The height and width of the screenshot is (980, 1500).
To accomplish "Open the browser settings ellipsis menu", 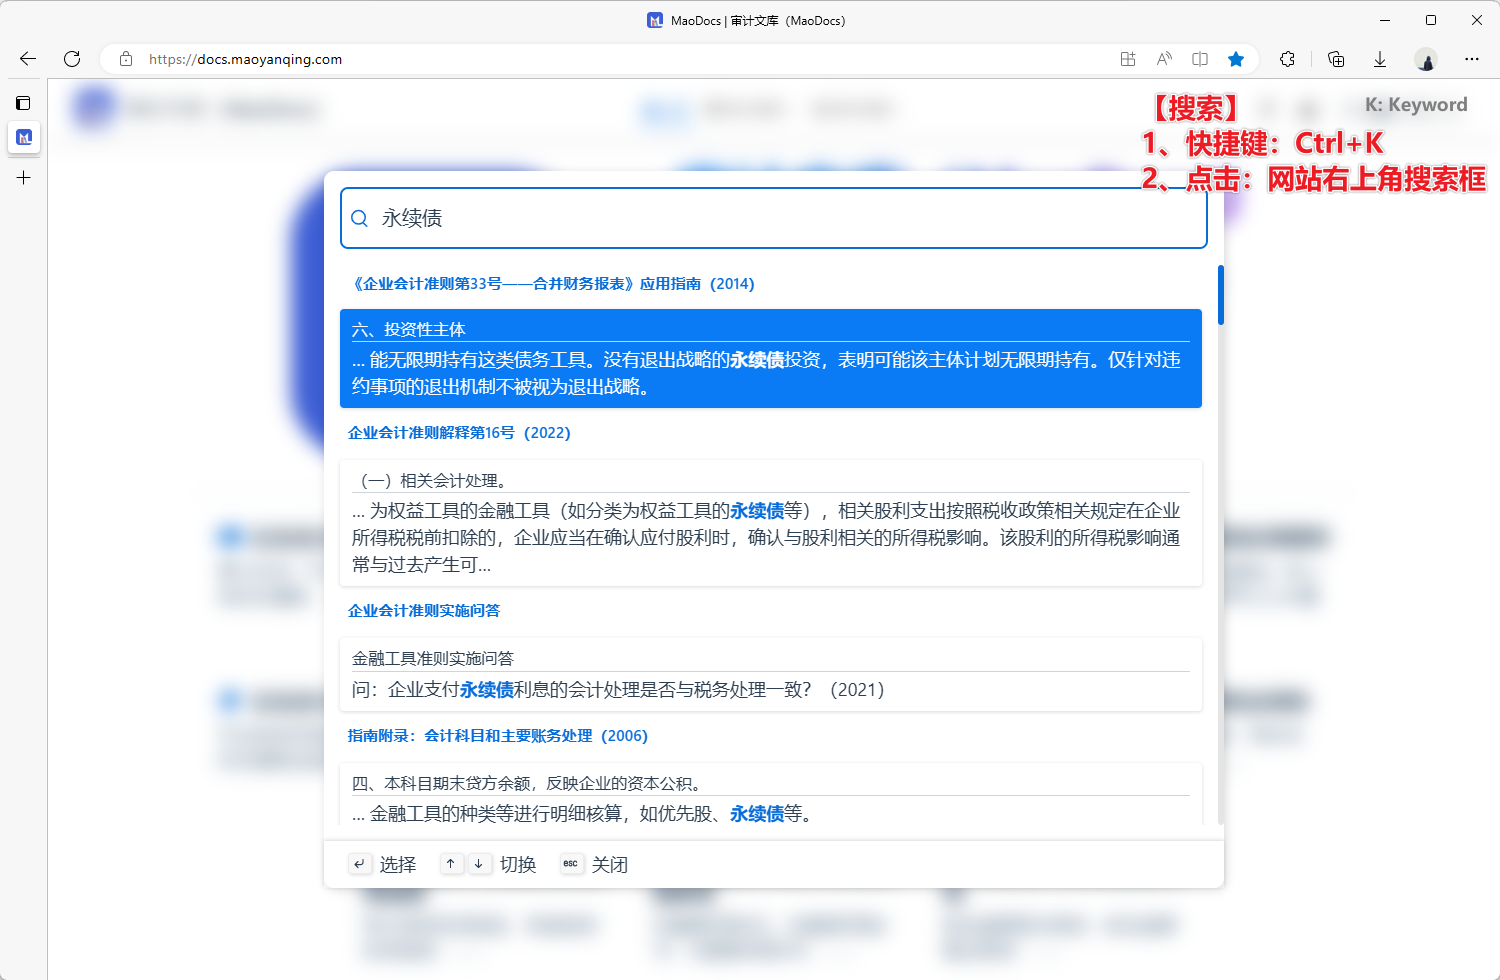I will coord(1472,59).
